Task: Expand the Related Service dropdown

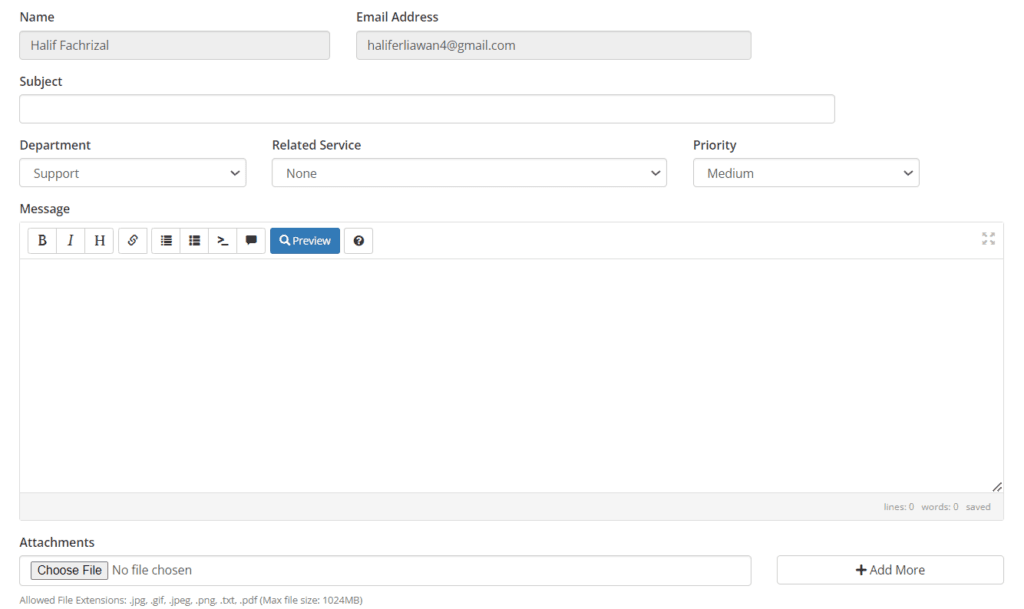Action: coord(469,173)
